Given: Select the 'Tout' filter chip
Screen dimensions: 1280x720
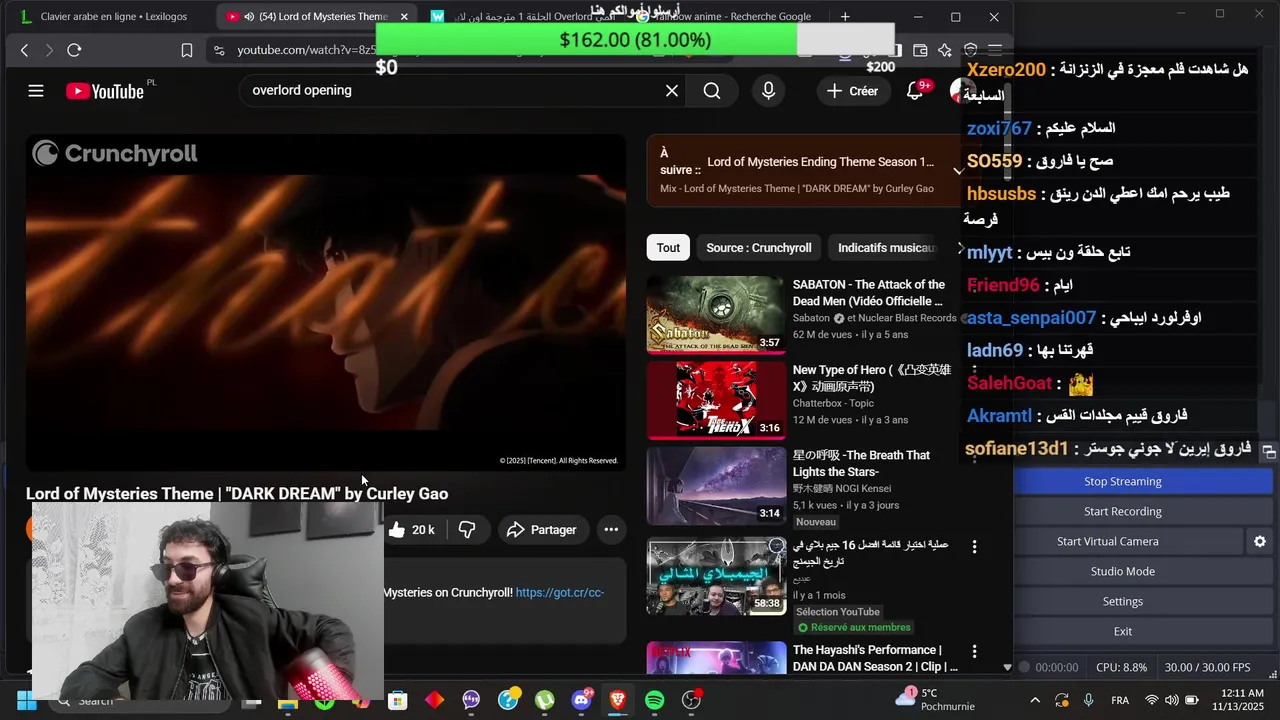Looking at the screenshot, I should coord(668,248).
